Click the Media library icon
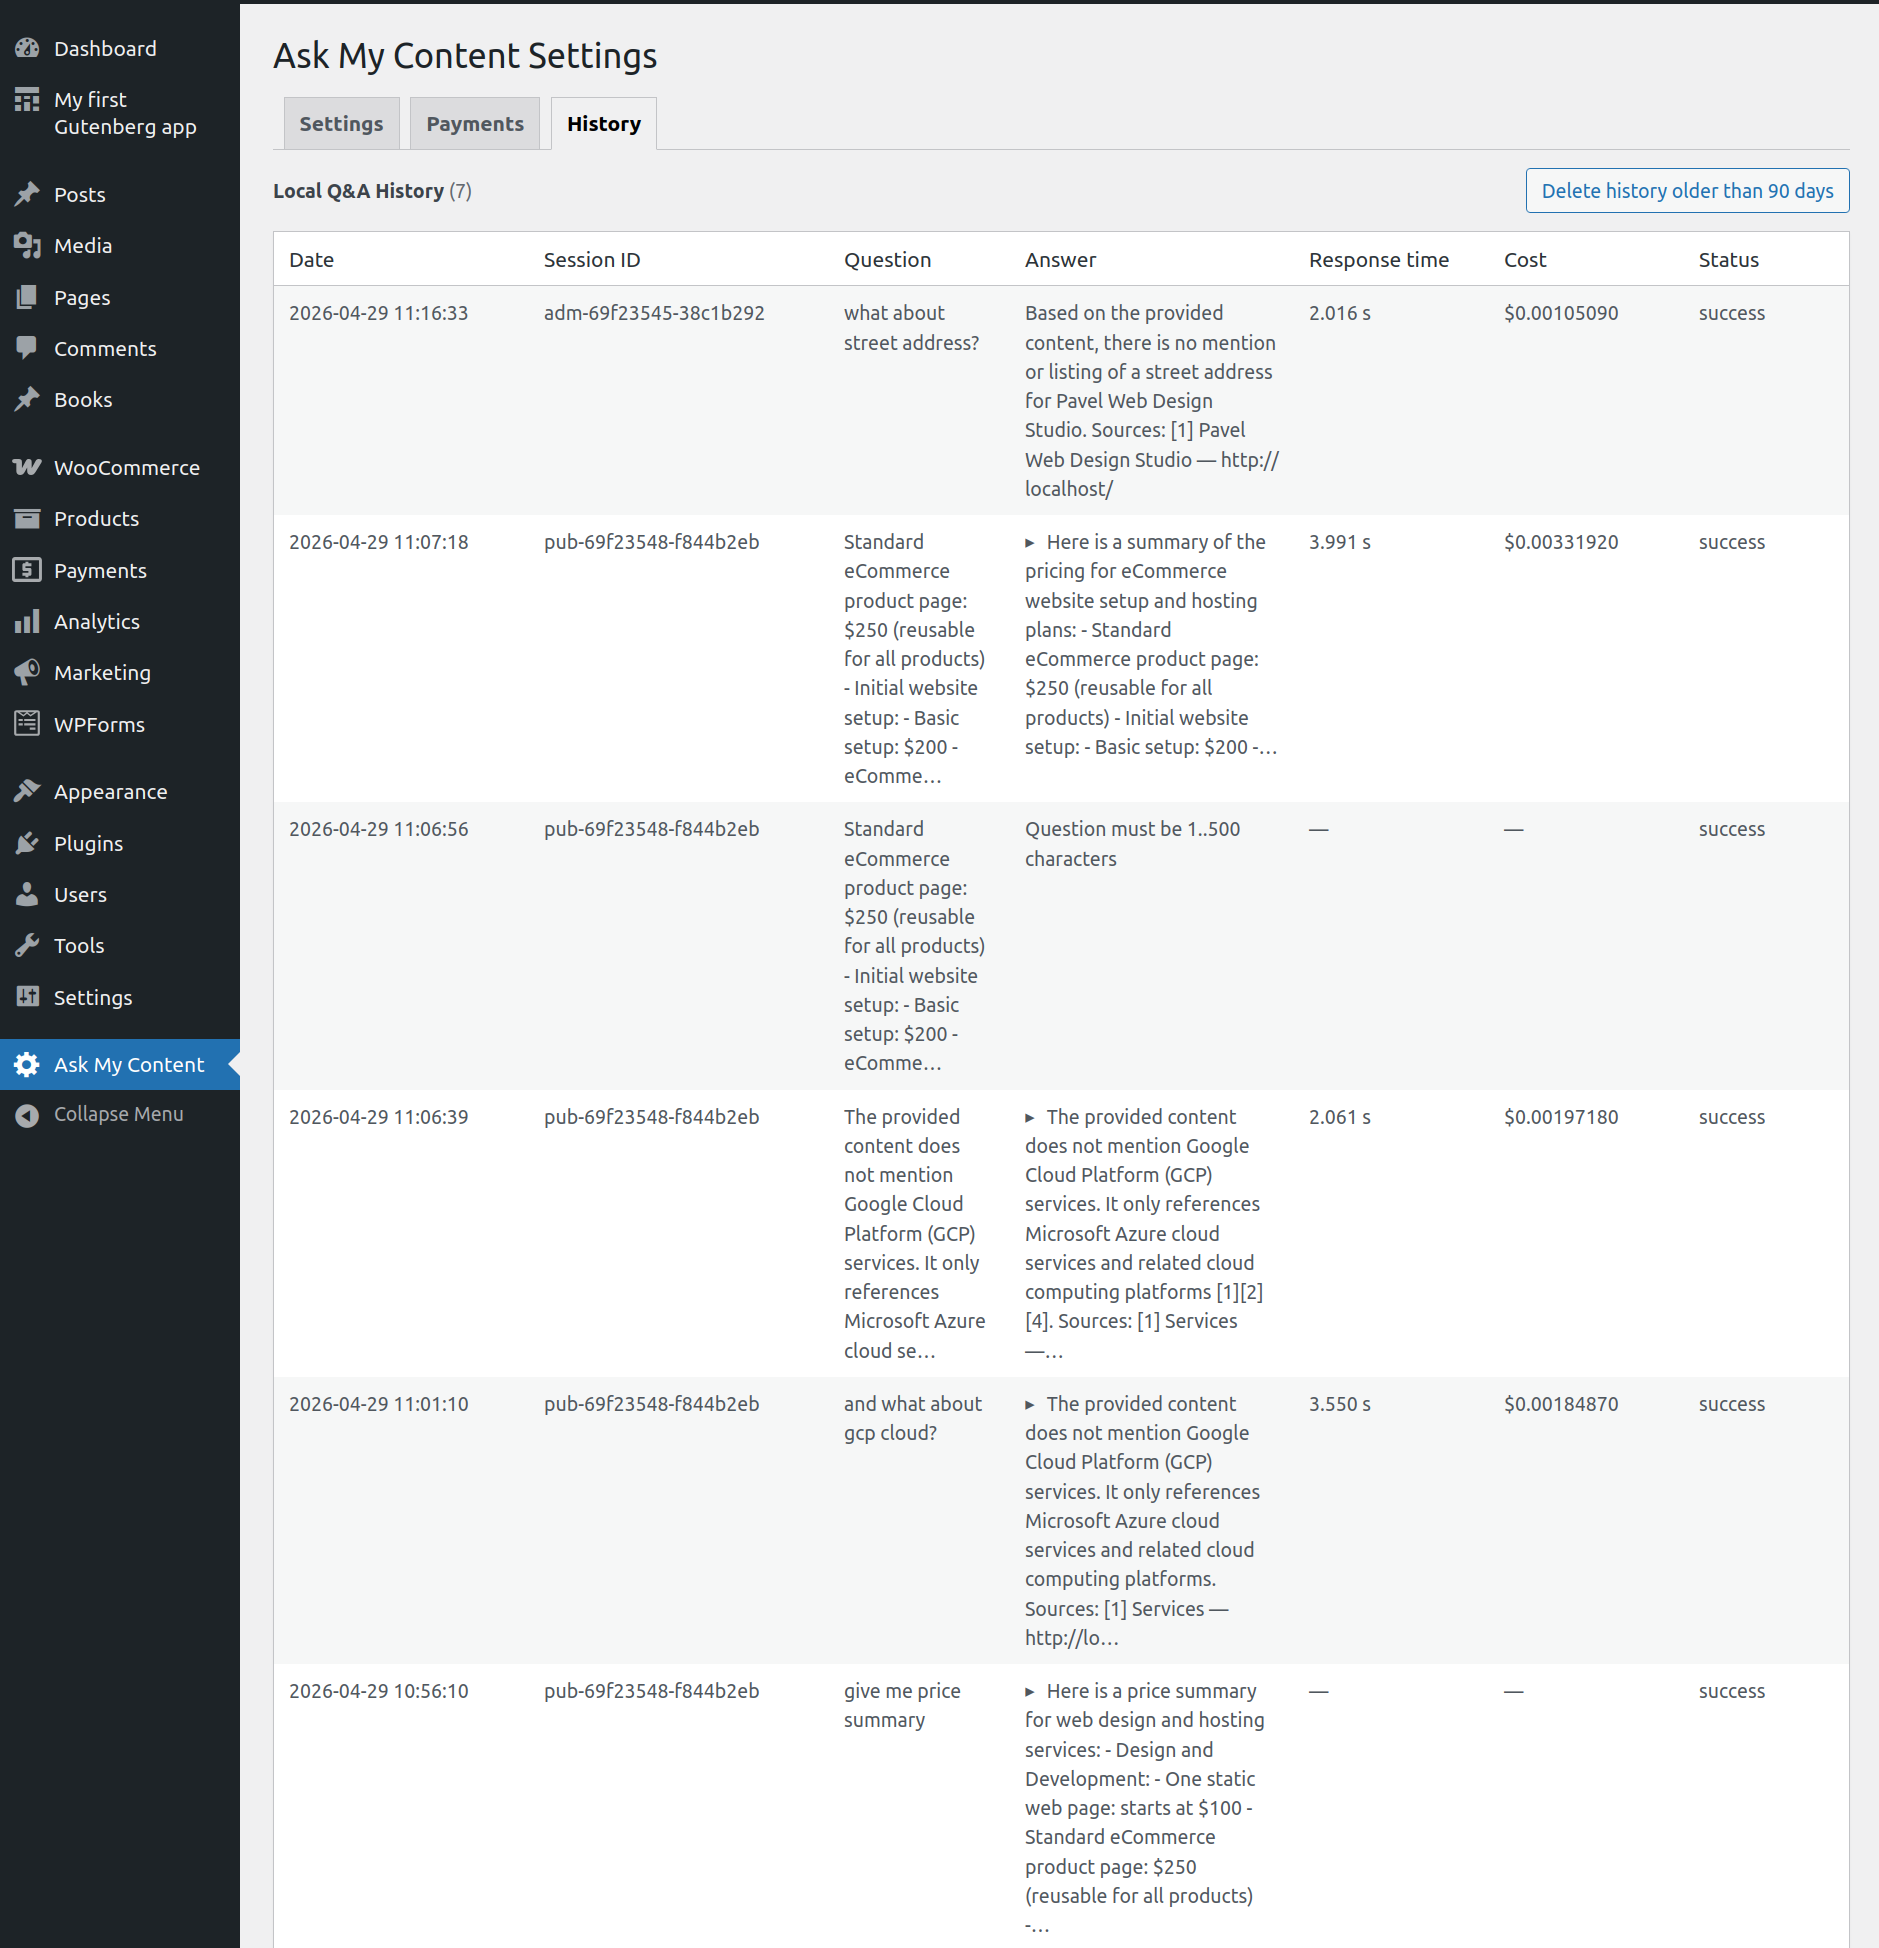 (x=27, y=245)
